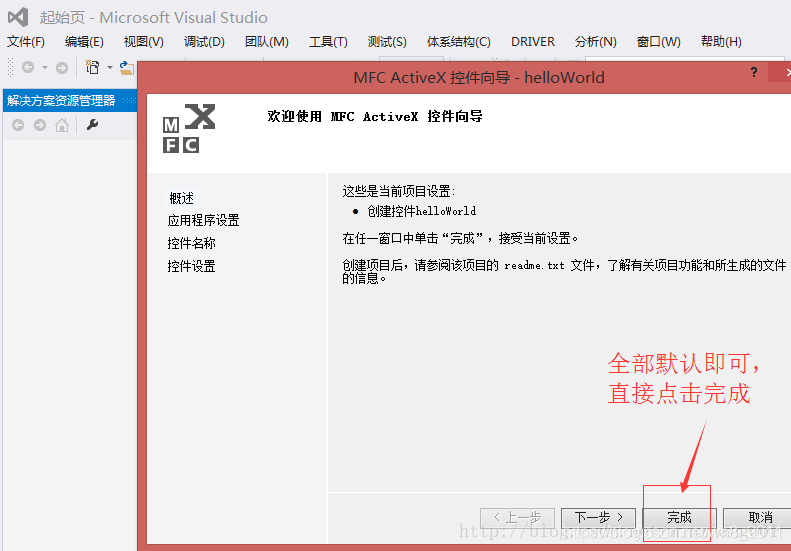Click the main toolbar navigate backward icon
791x551 pixels.
click(28, 67)
